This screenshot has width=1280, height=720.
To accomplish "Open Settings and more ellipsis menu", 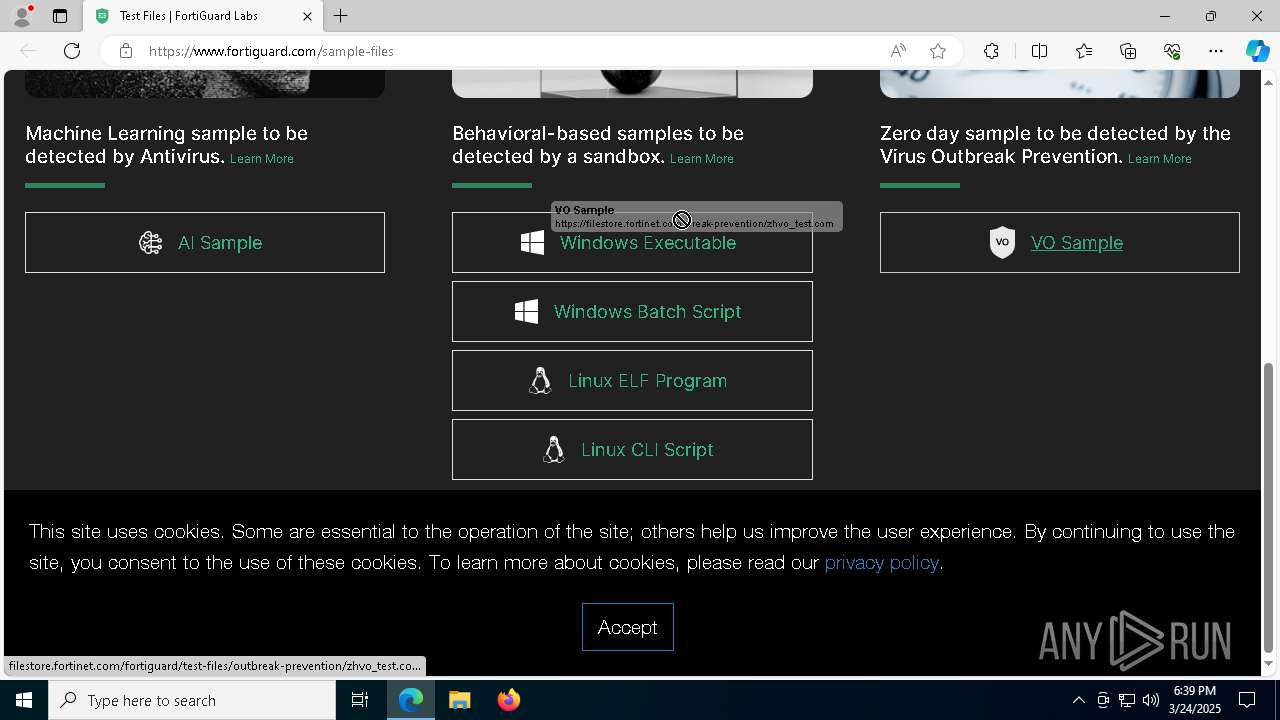I will (1216, 51).
